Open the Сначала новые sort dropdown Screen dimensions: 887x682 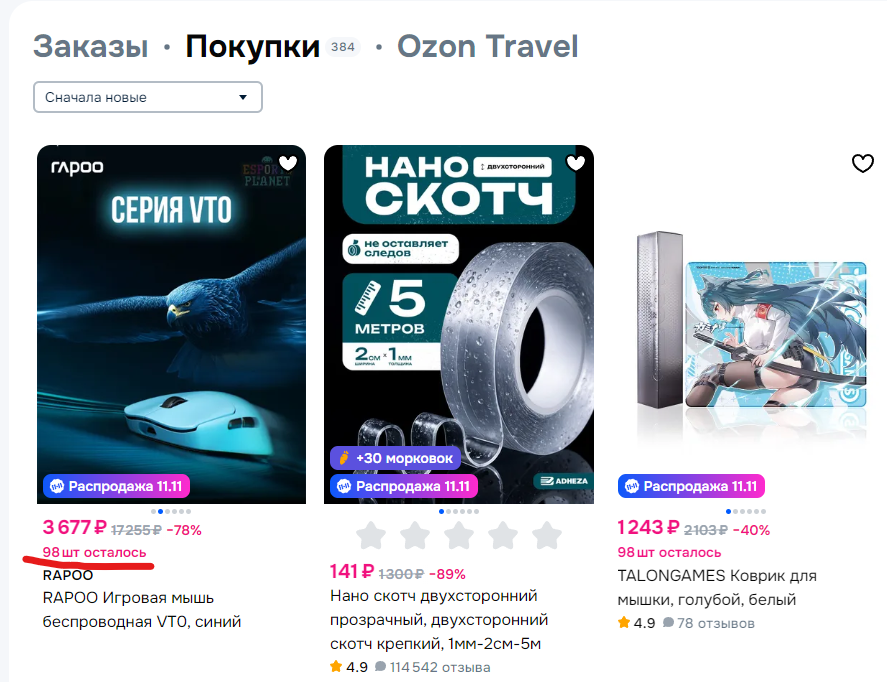pyautogui.click(x=148, y=97)
